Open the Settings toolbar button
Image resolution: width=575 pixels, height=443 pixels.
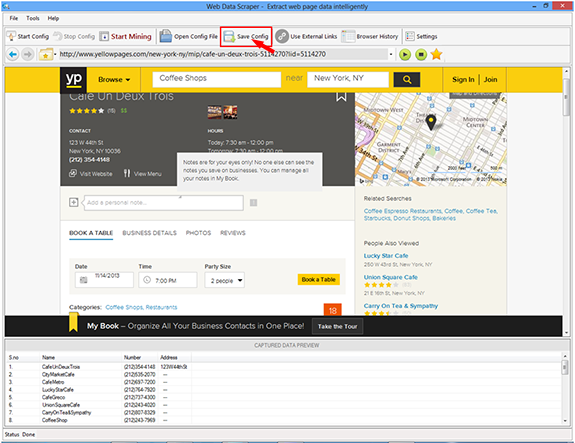click(x=421, y=36)
